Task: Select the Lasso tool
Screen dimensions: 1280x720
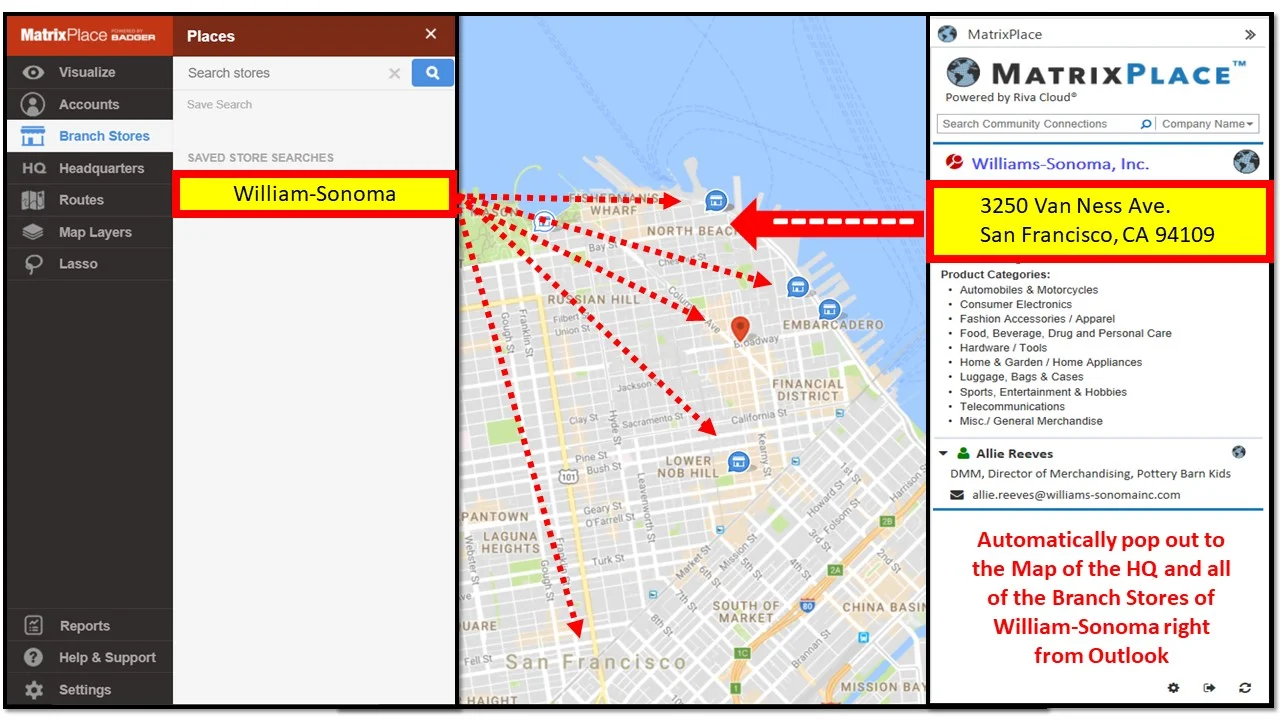Action: [x=89, y=264]
